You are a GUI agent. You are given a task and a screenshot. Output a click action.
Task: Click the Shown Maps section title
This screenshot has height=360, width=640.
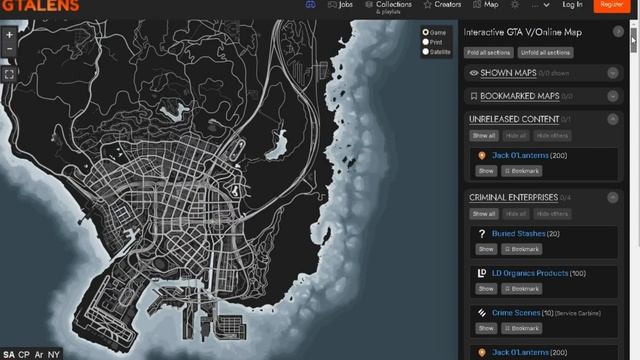[x=508, y=73]
